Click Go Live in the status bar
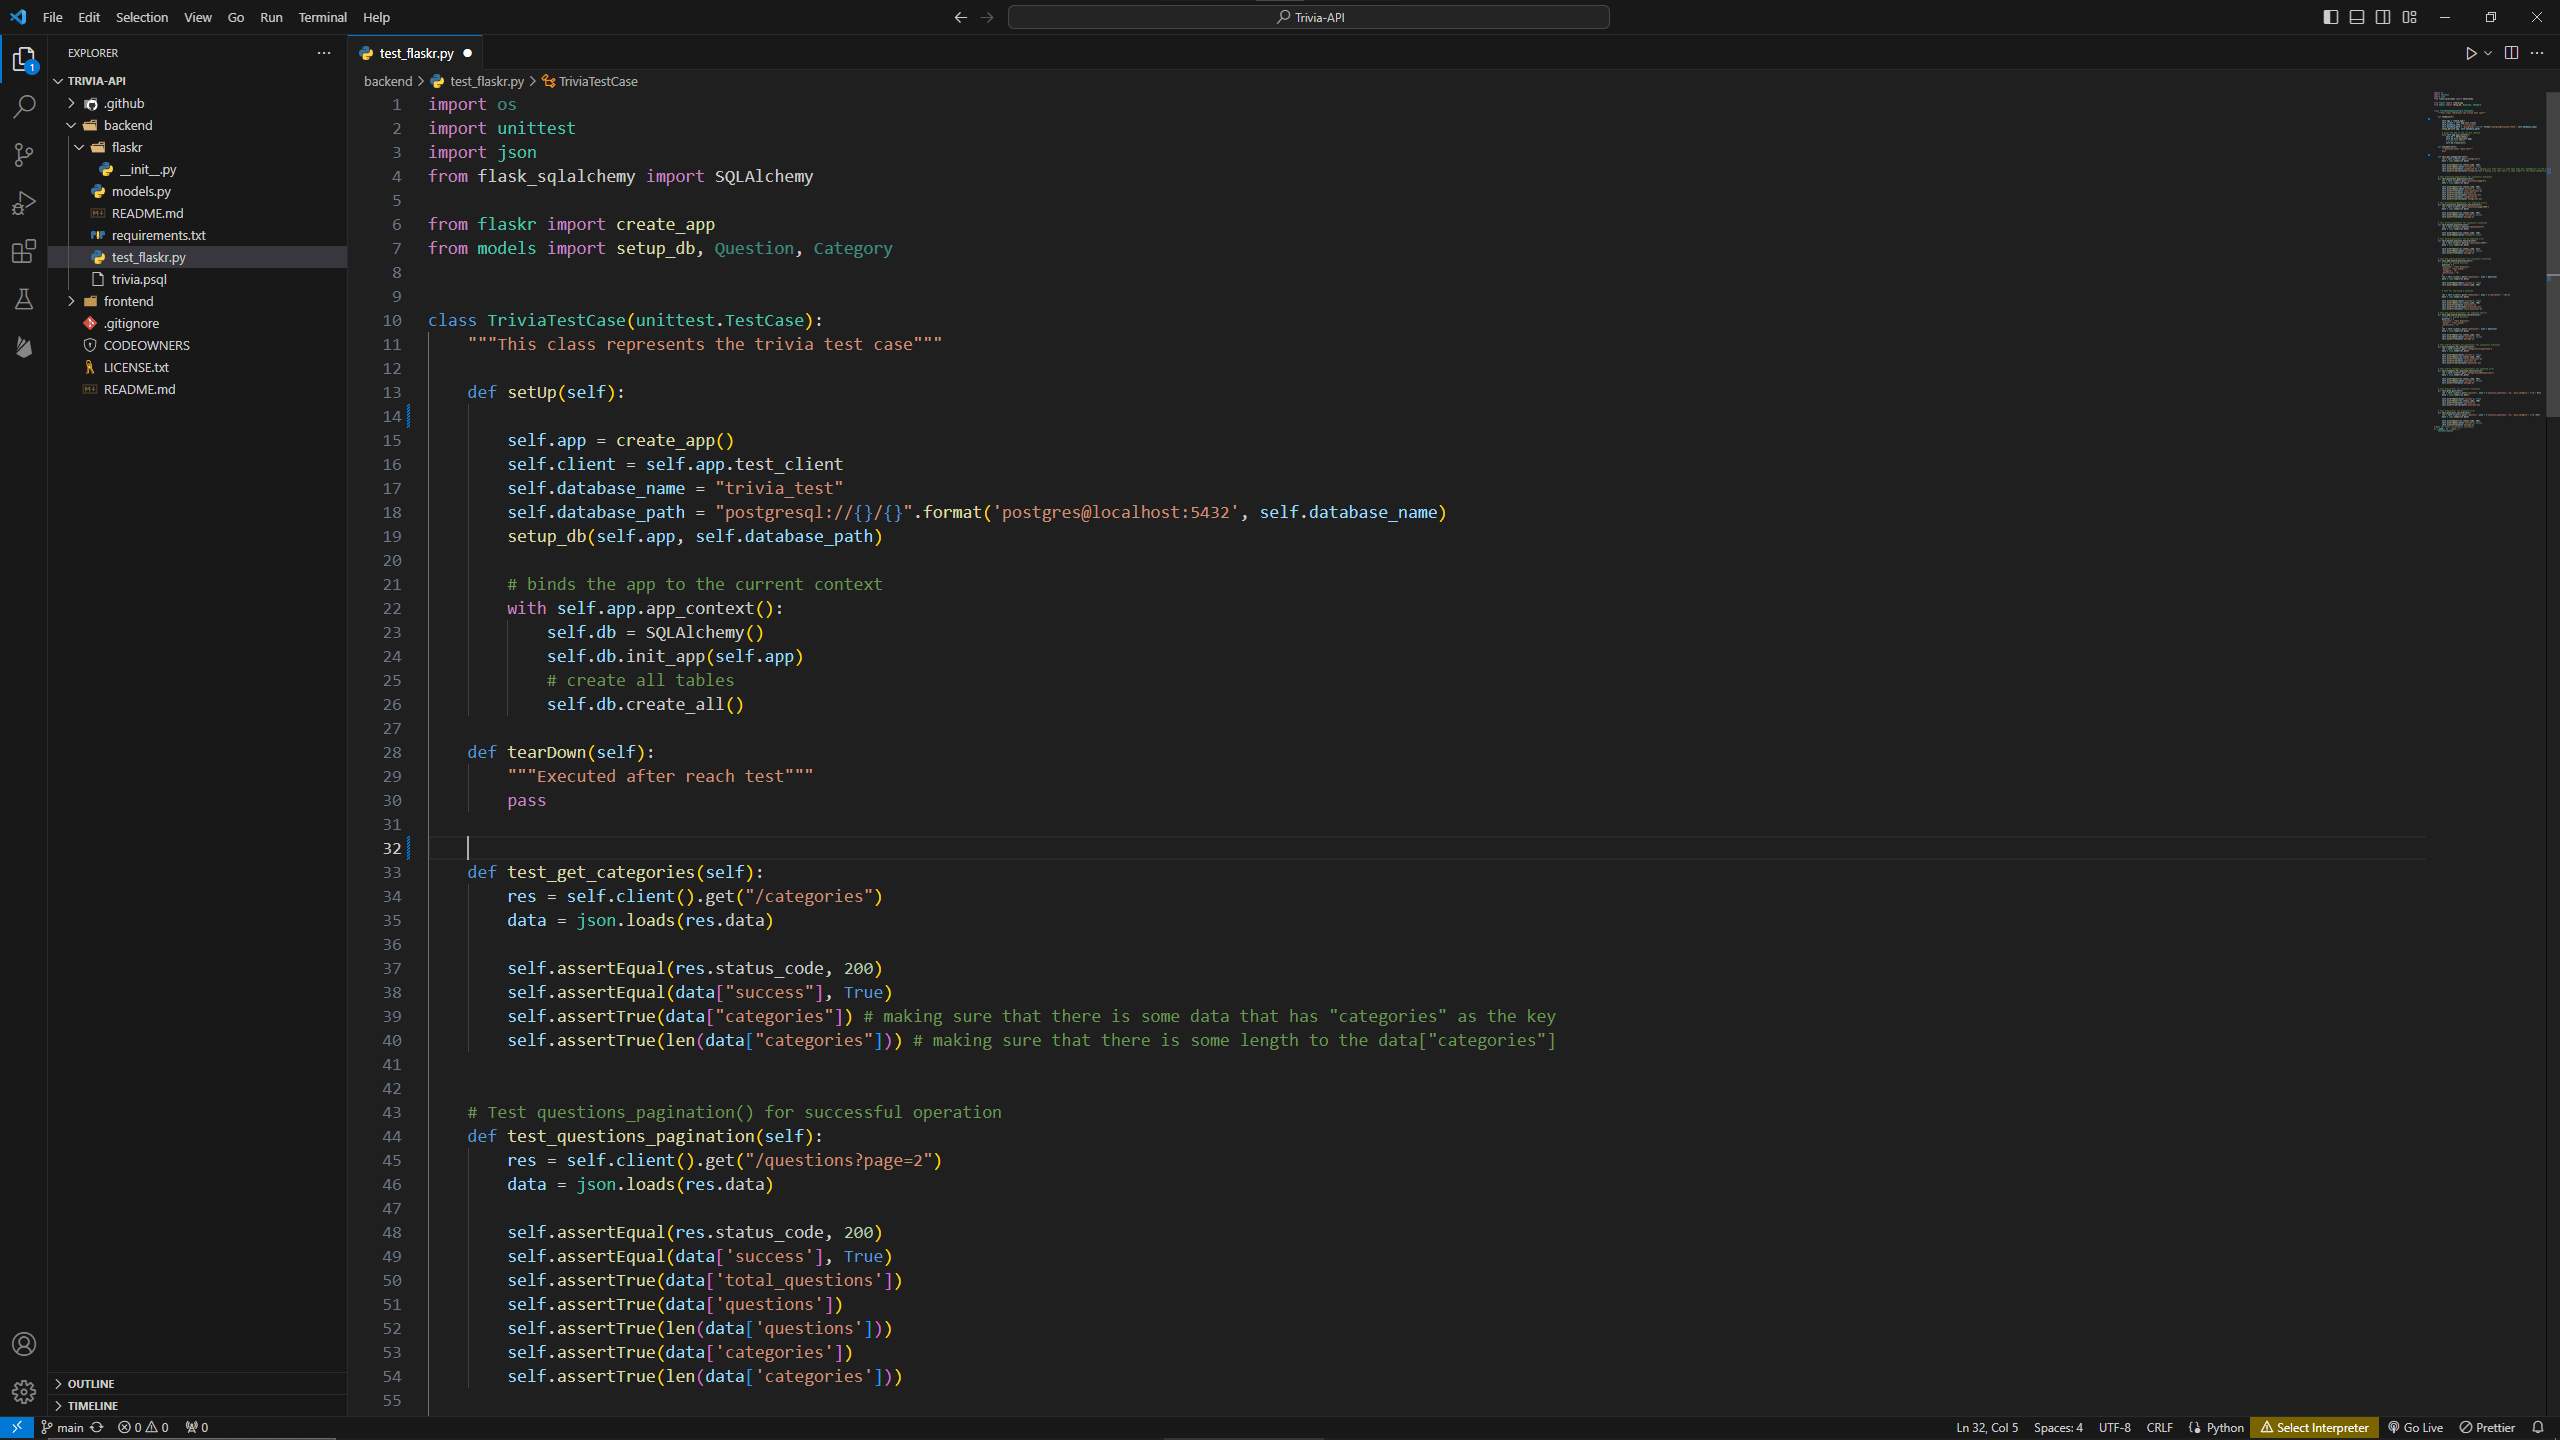The width and height of the screenshot is (2560, 1440). [2415, 1427]
